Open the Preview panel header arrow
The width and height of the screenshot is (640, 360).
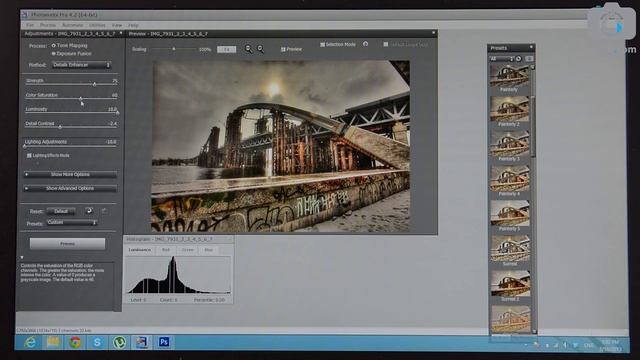pyautogui.click(x=433, y=33)
